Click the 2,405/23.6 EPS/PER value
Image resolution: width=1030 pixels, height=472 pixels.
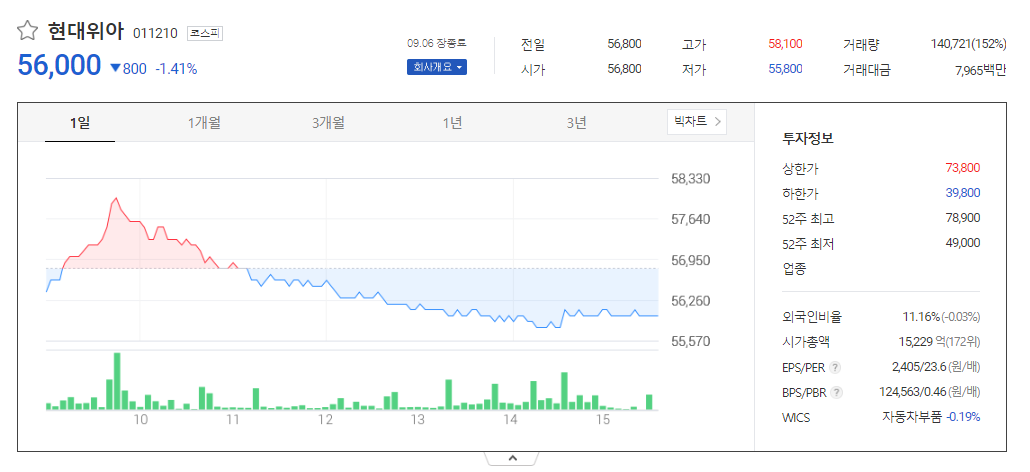[x=918, y=367]
